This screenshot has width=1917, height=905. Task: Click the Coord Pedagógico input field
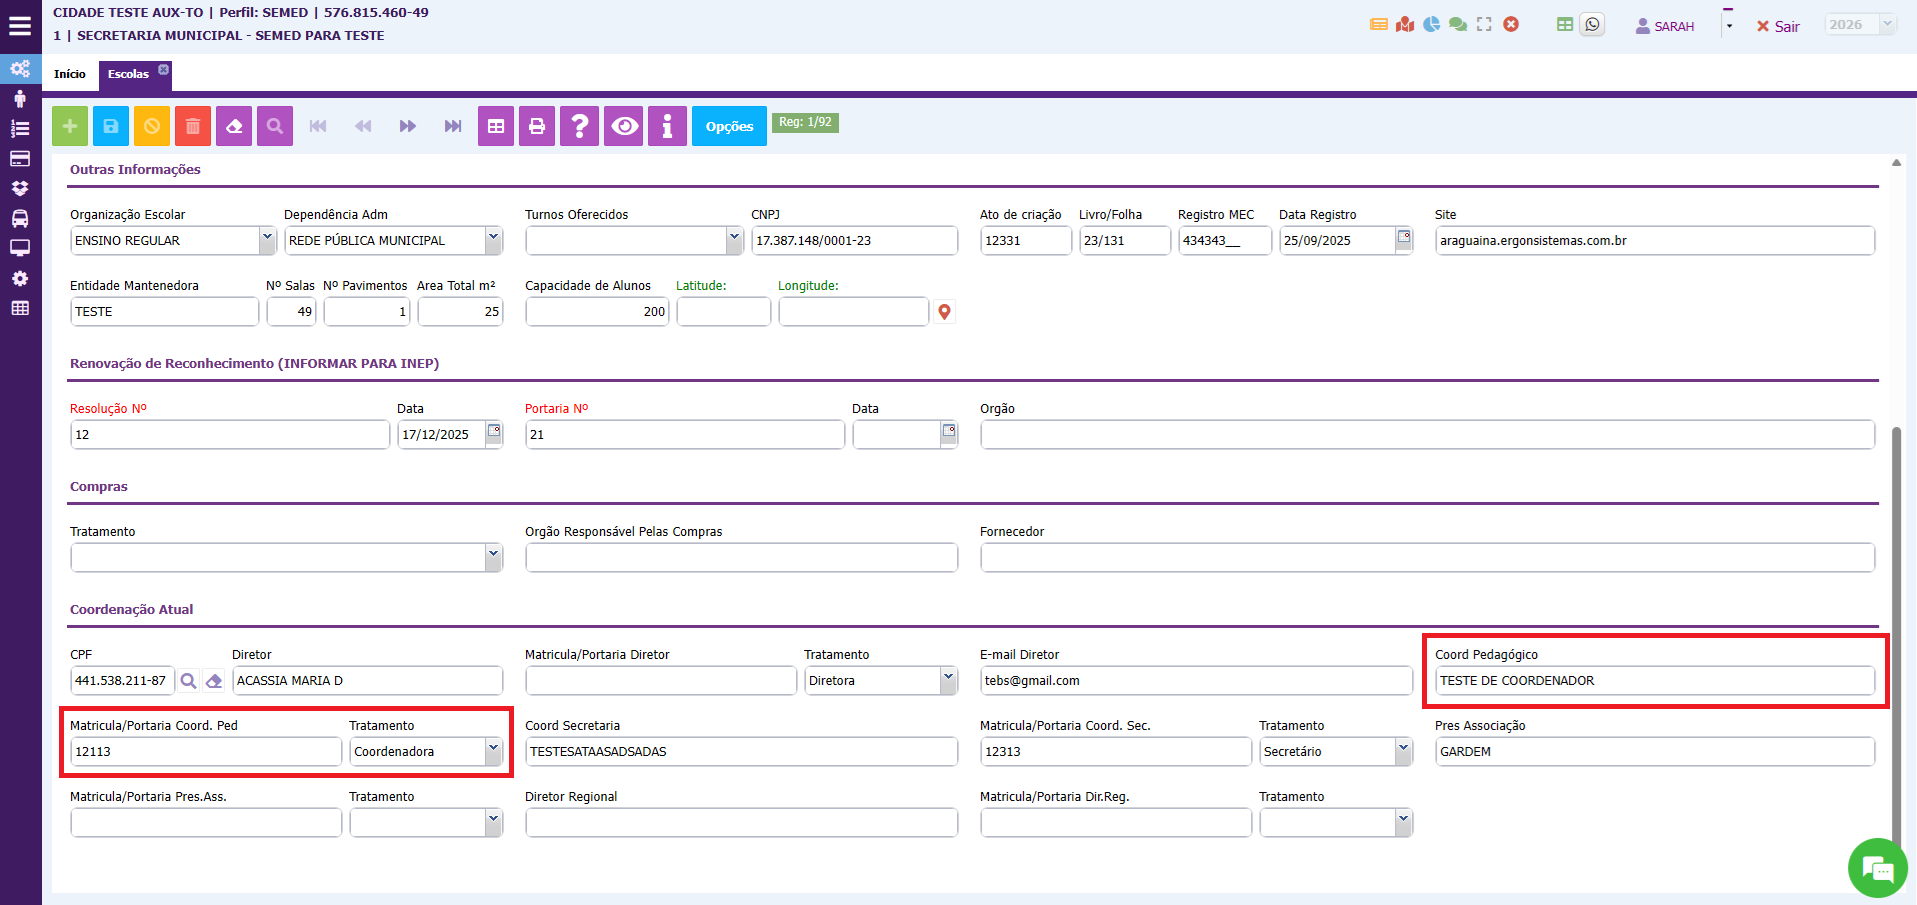[x=1654, y=681]
